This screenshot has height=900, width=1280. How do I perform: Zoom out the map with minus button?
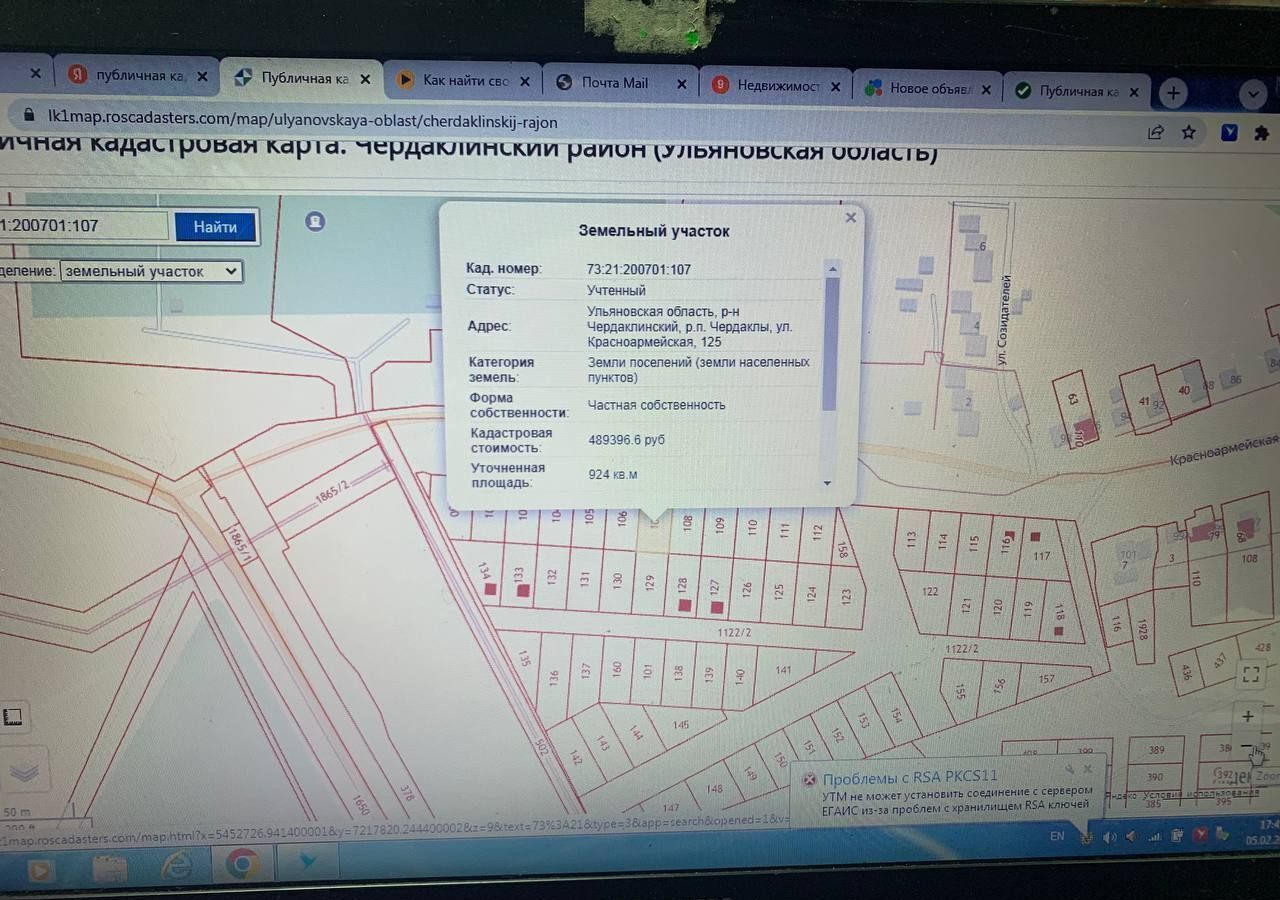click(x=1247, y=746)
